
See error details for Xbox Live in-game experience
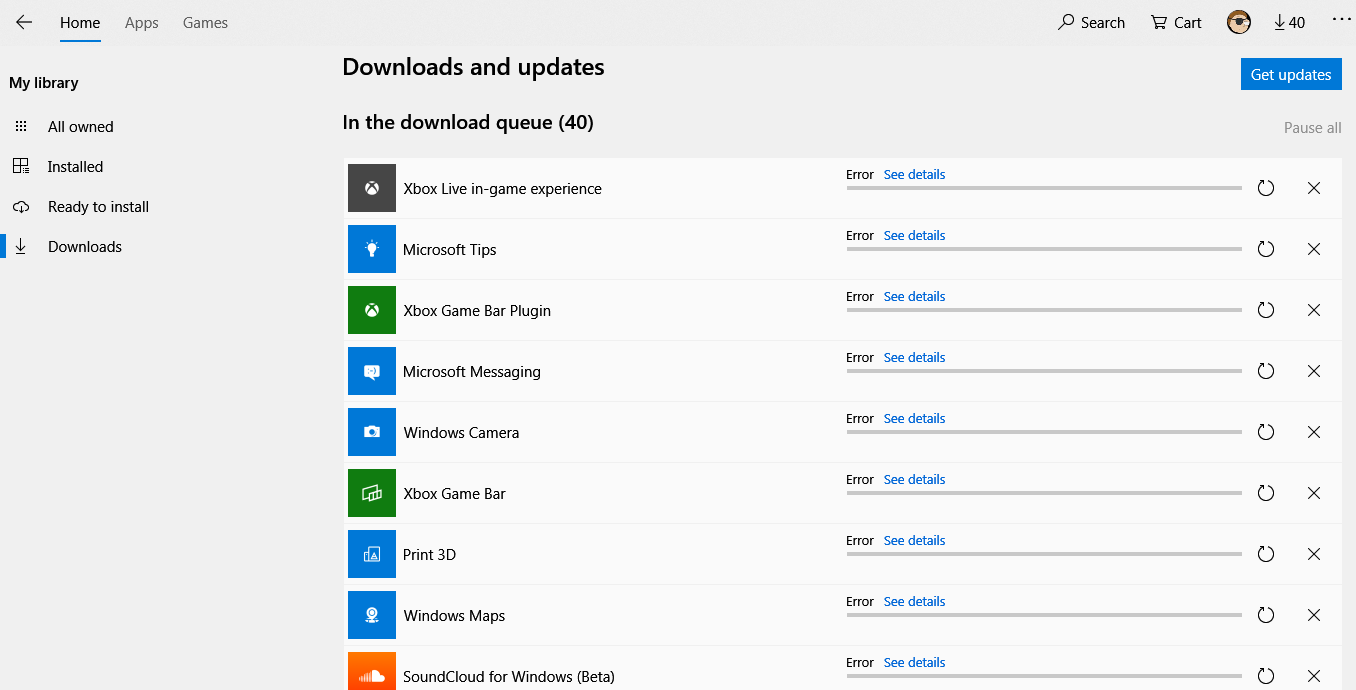click(914, 174)
